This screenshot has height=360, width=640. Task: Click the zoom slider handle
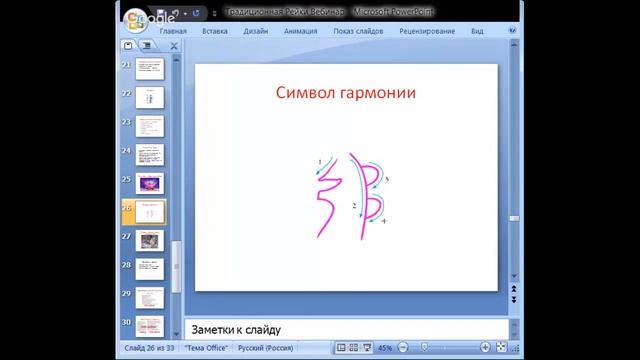(424, 347)
